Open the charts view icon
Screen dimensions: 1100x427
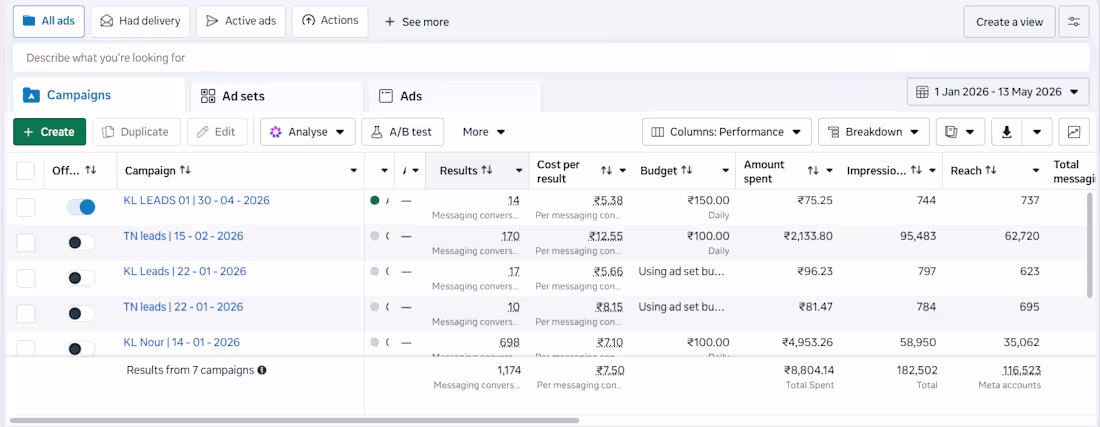(1073, 132)
